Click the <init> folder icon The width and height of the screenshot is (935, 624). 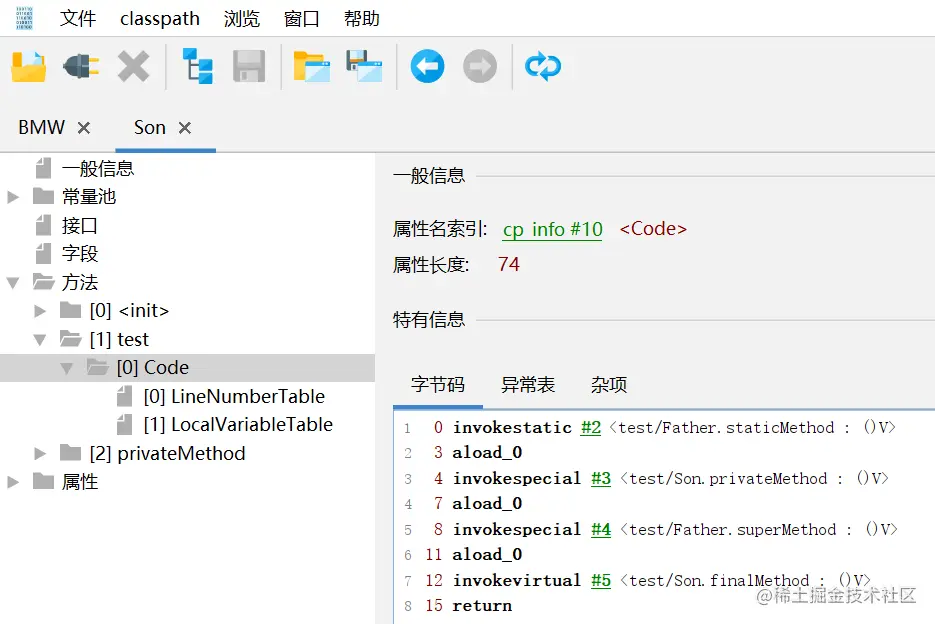(x=70, y=310)
